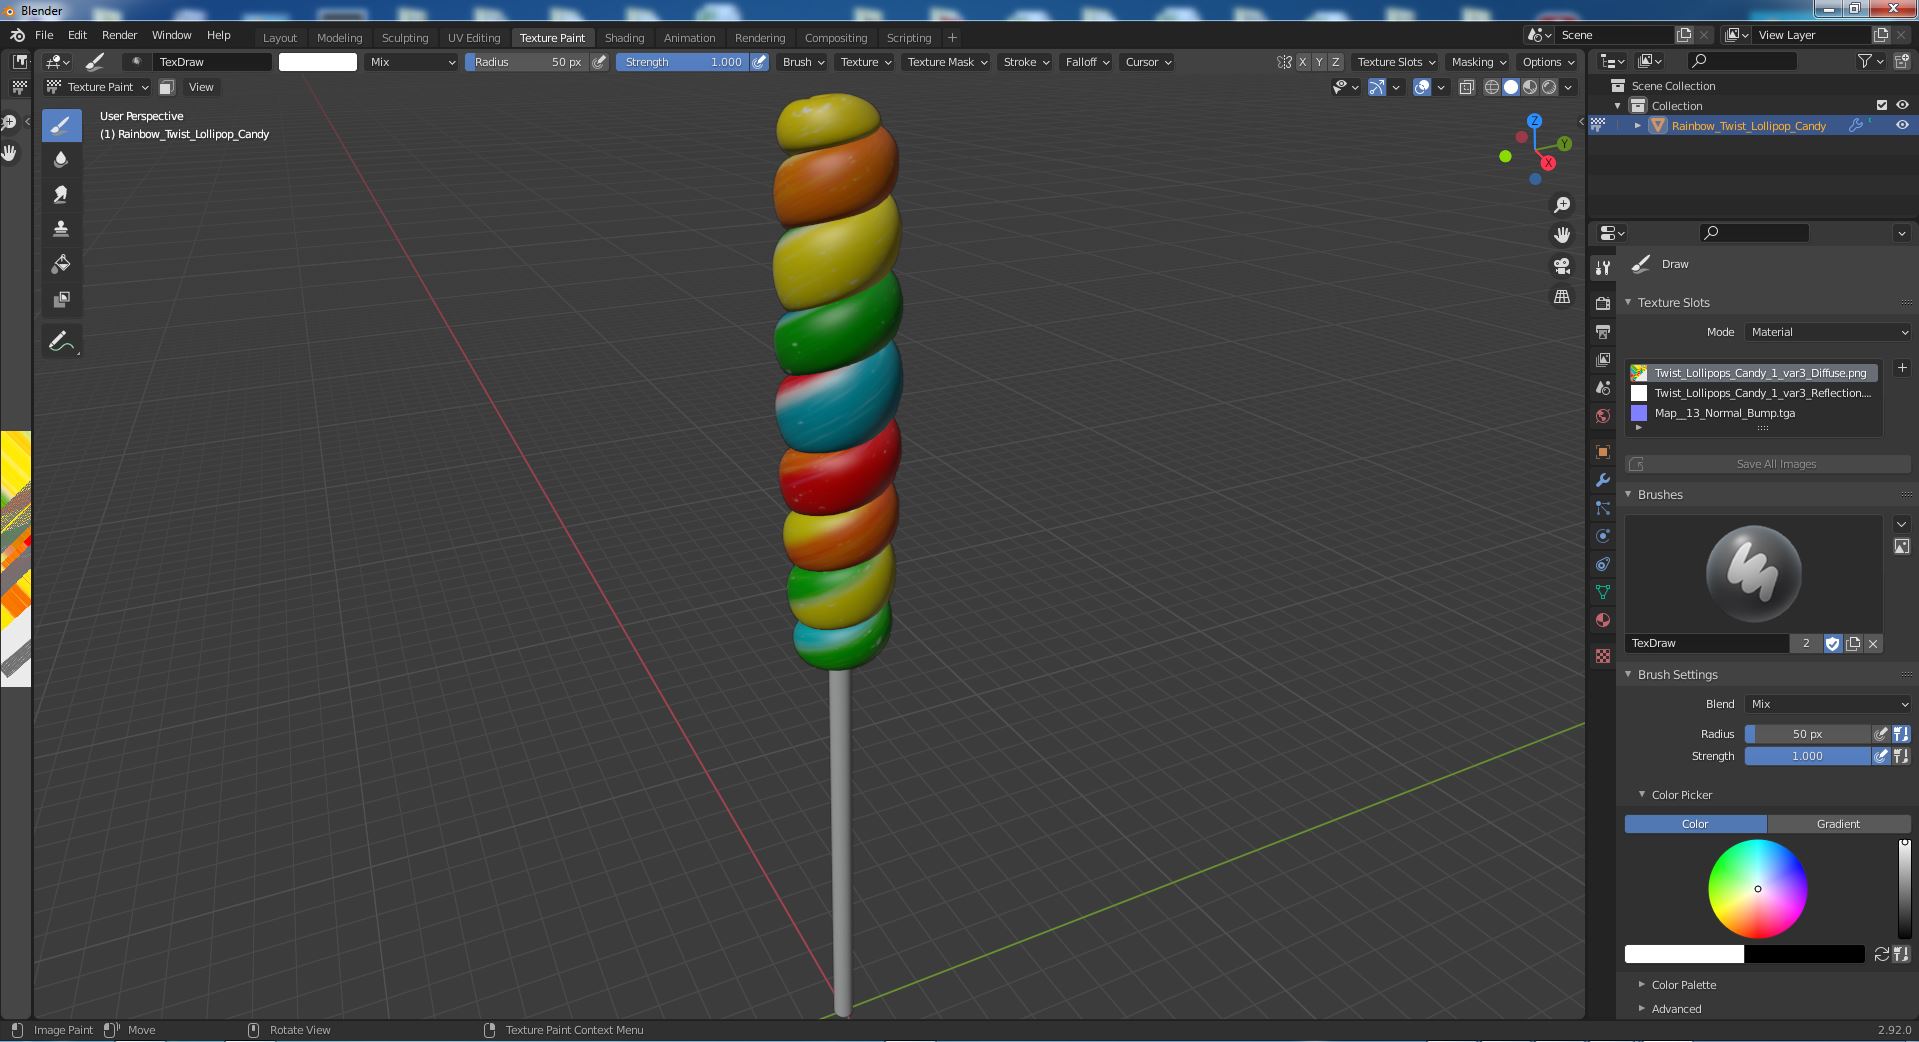Open the Render properties tab

(x=1603, y=303)
